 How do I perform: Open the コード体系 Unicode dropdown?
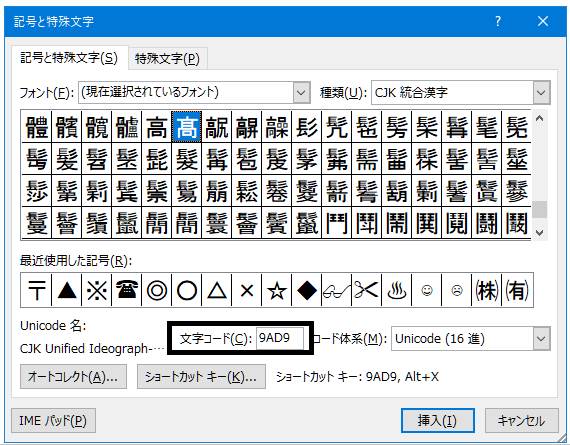(x=541, y=339)
